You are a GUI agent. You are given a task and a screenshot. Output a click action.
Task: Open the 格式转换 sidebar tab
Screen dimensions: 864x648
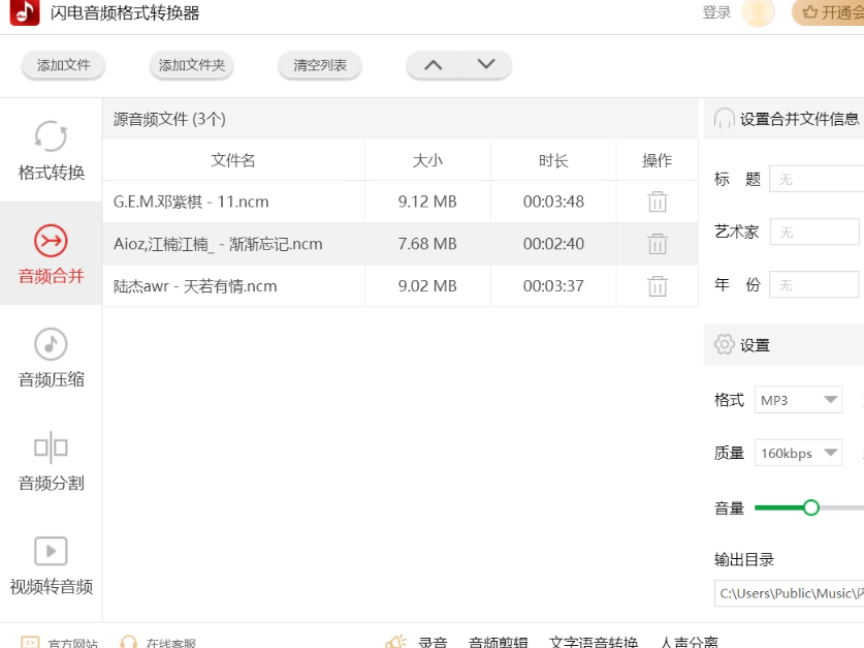(x=51, y=150)
